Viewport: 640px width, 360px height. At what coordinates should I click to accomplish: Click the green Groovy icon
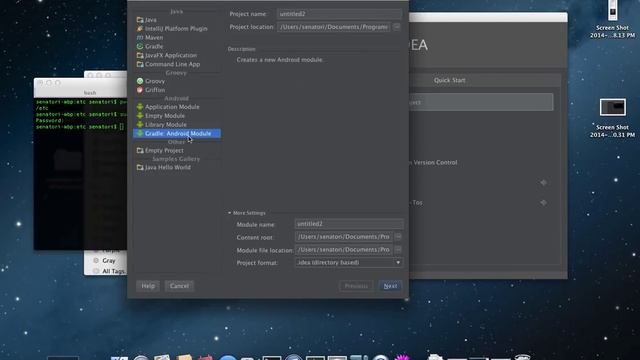pos(140,81)
